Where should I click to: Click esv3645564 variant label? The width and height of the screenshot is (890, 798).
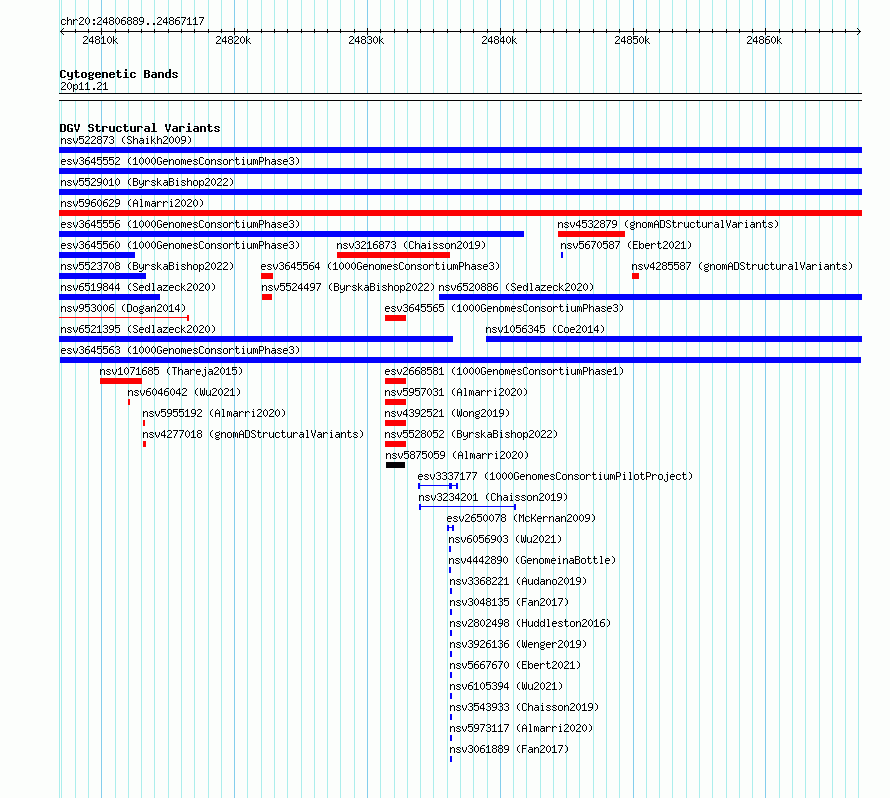(x=380, y=266)
